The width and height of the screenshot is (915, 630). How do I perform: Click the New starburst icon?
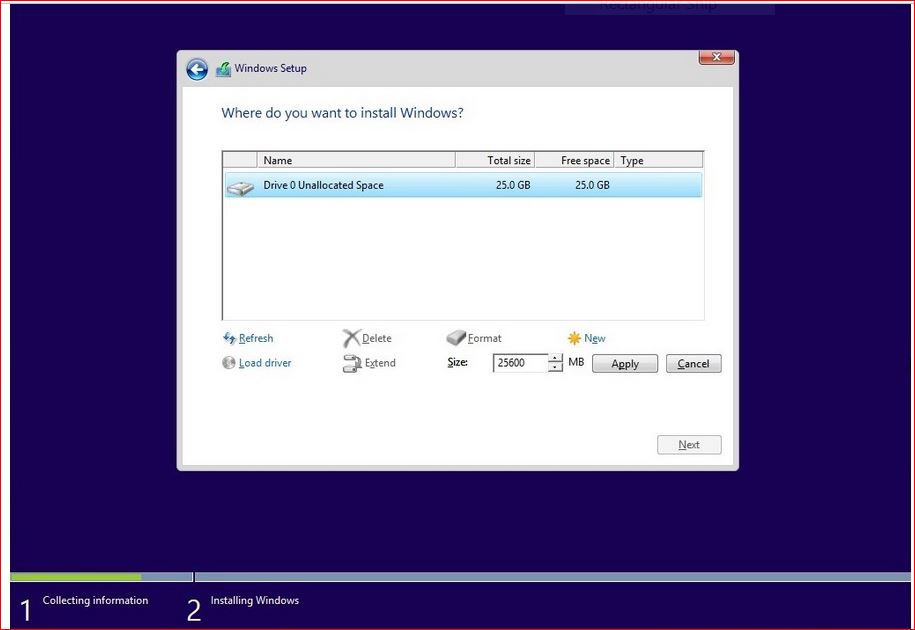(574, 338)
